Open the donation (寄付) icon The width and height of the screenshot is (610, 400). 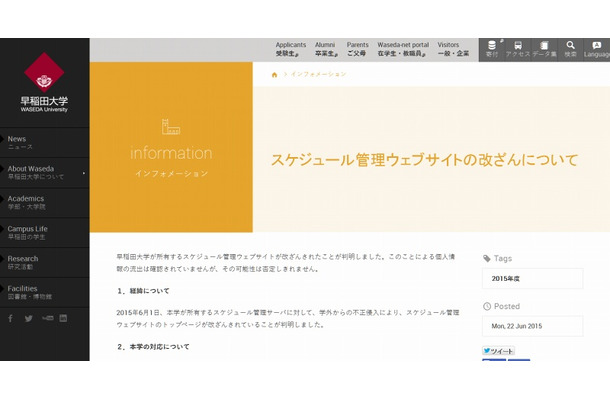pos(492,49)
